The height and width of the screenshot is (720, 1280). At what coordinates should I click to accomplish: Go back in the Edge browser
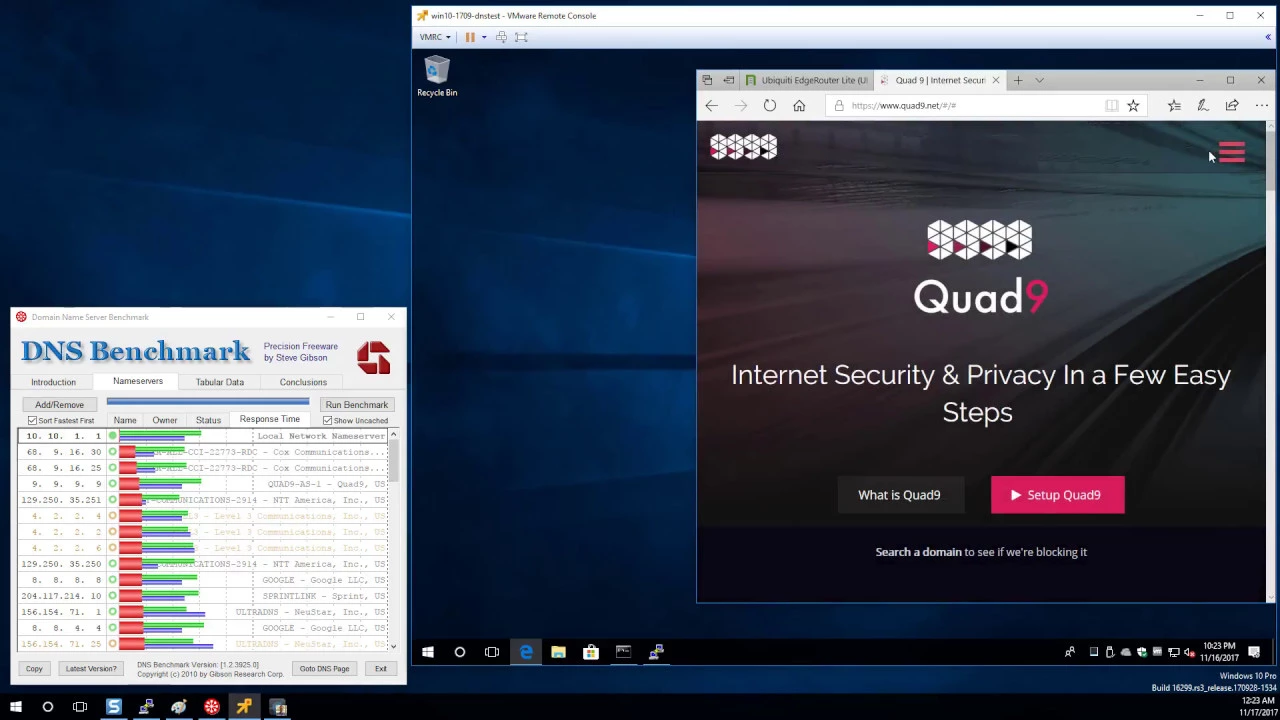click(x=711, y=106)
